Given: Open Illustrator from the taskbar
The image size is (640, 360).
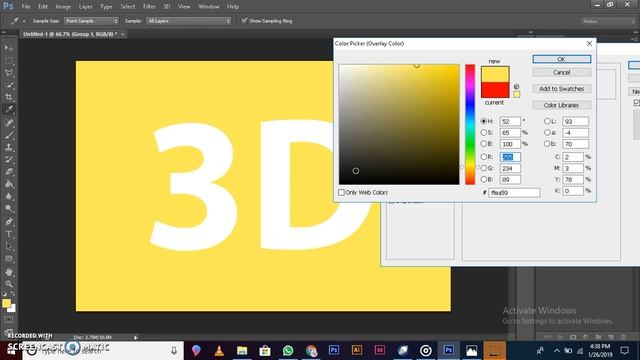Looking at the screenshot, I should coord(357,350).
